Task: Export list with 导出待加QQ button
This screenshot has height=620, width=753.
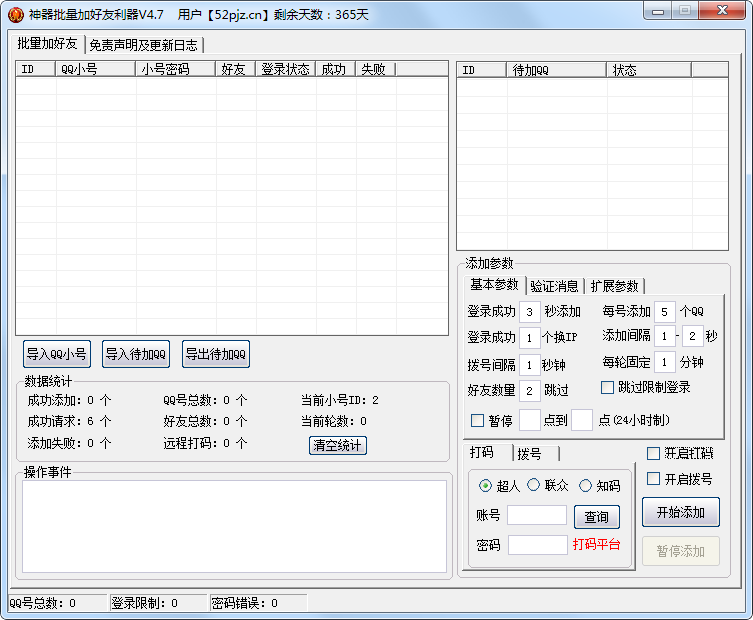Action: [215, 354]
